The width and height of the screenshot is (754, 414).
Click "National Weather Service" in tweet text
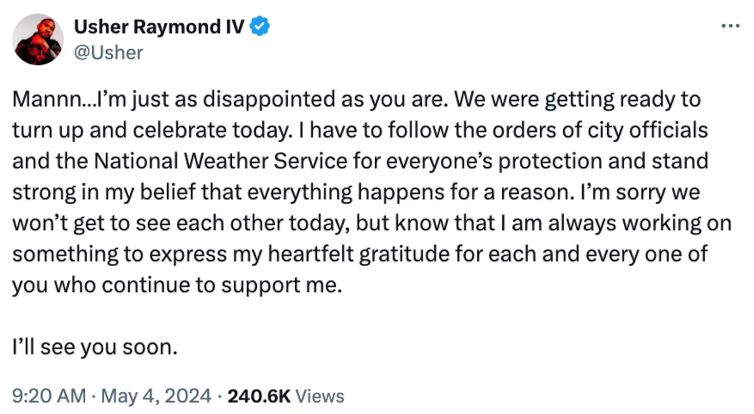click(x=220, y=161)
